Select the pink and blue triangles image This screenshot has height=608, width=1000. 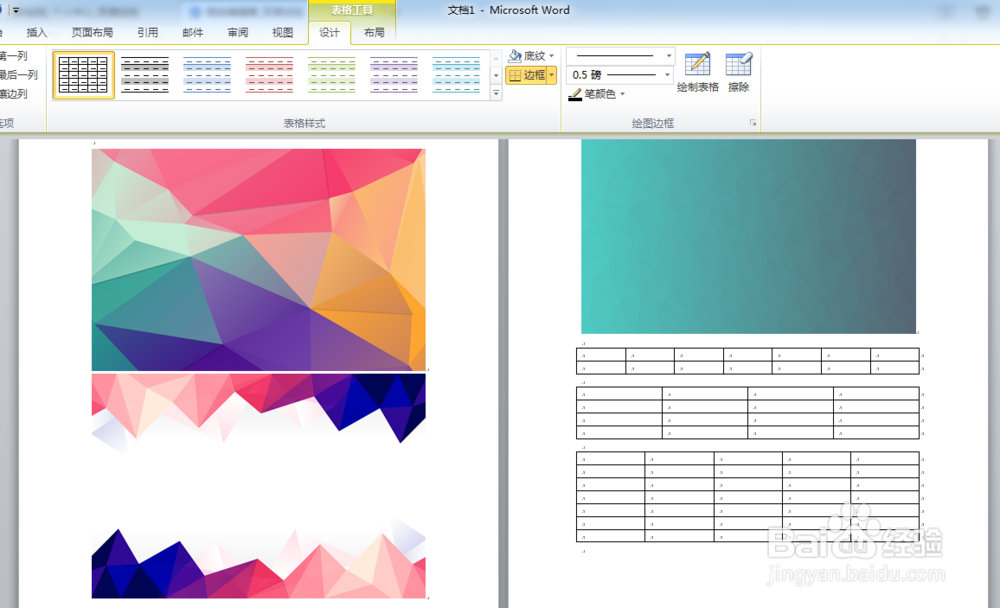[258, 486]
